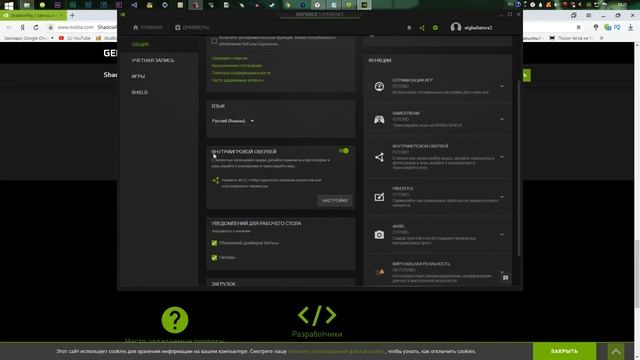Expand the GameStream feature row

point(502,119)
